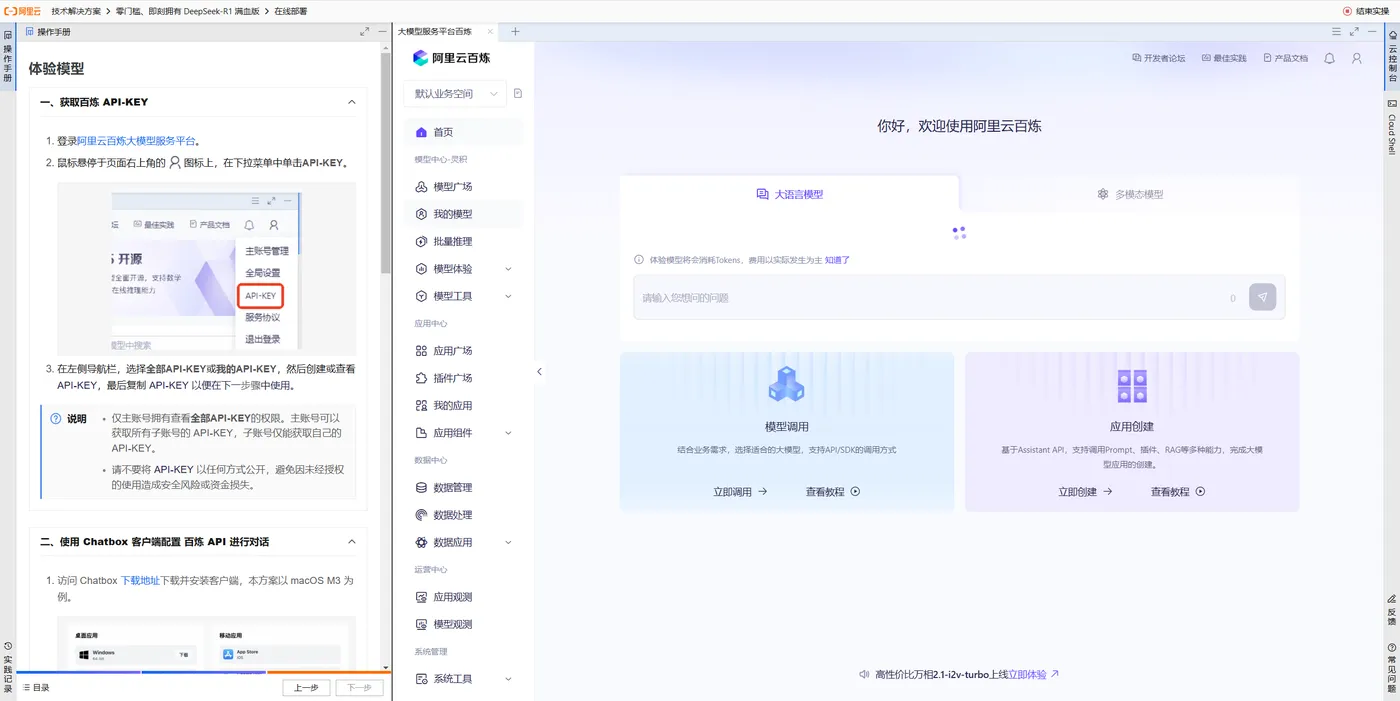Switch to 多模态模型 tab
The image size is (1400, 701).
(1130, 194)
